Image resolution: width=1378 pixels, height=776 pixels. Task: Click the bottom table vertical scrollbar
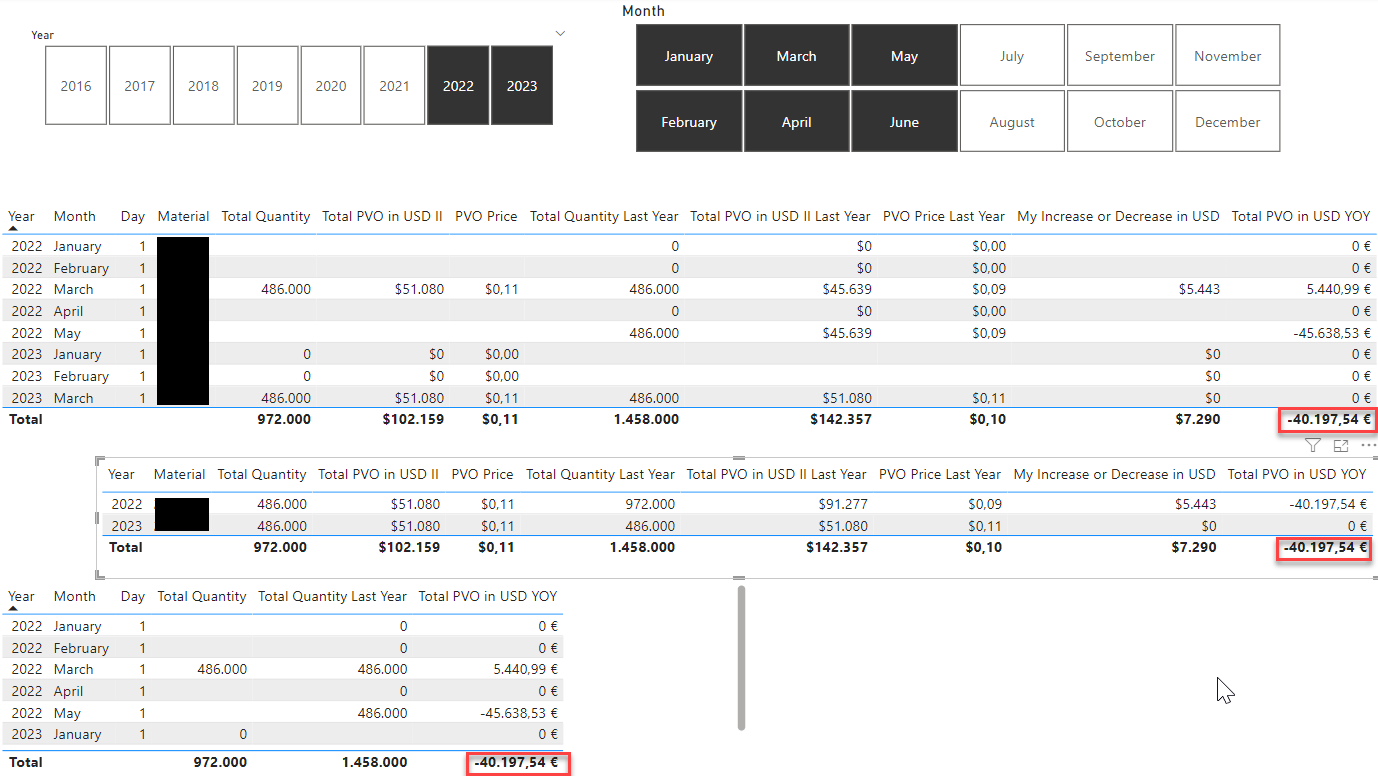[741, 658]
